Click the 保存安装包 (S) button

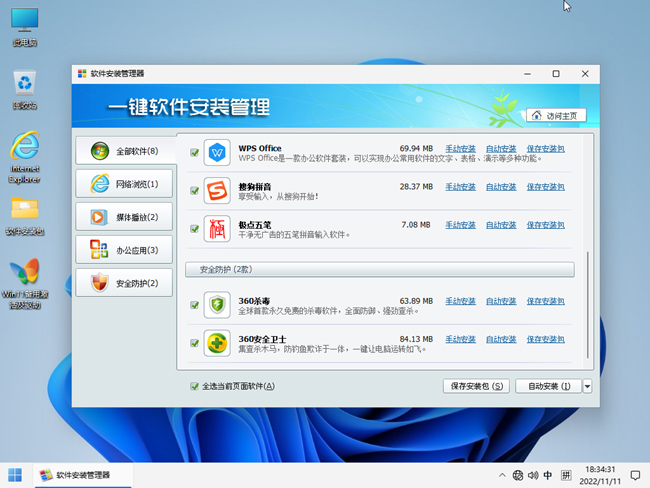click(476, 386)
